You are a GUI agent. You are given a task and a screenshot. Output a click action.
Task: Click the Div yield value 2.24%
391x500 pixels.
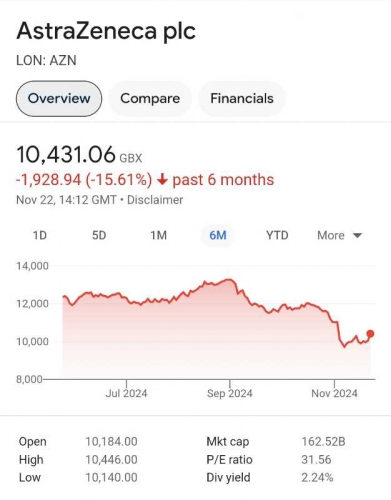(x=317, y=477)
